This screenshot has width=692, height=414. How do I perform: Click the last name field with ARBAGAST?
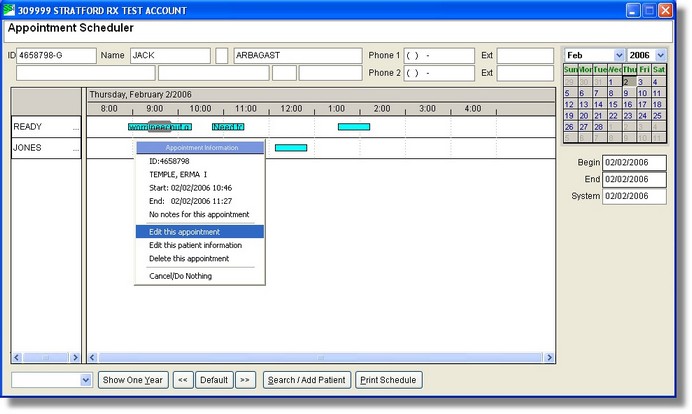tap(297, 56)
